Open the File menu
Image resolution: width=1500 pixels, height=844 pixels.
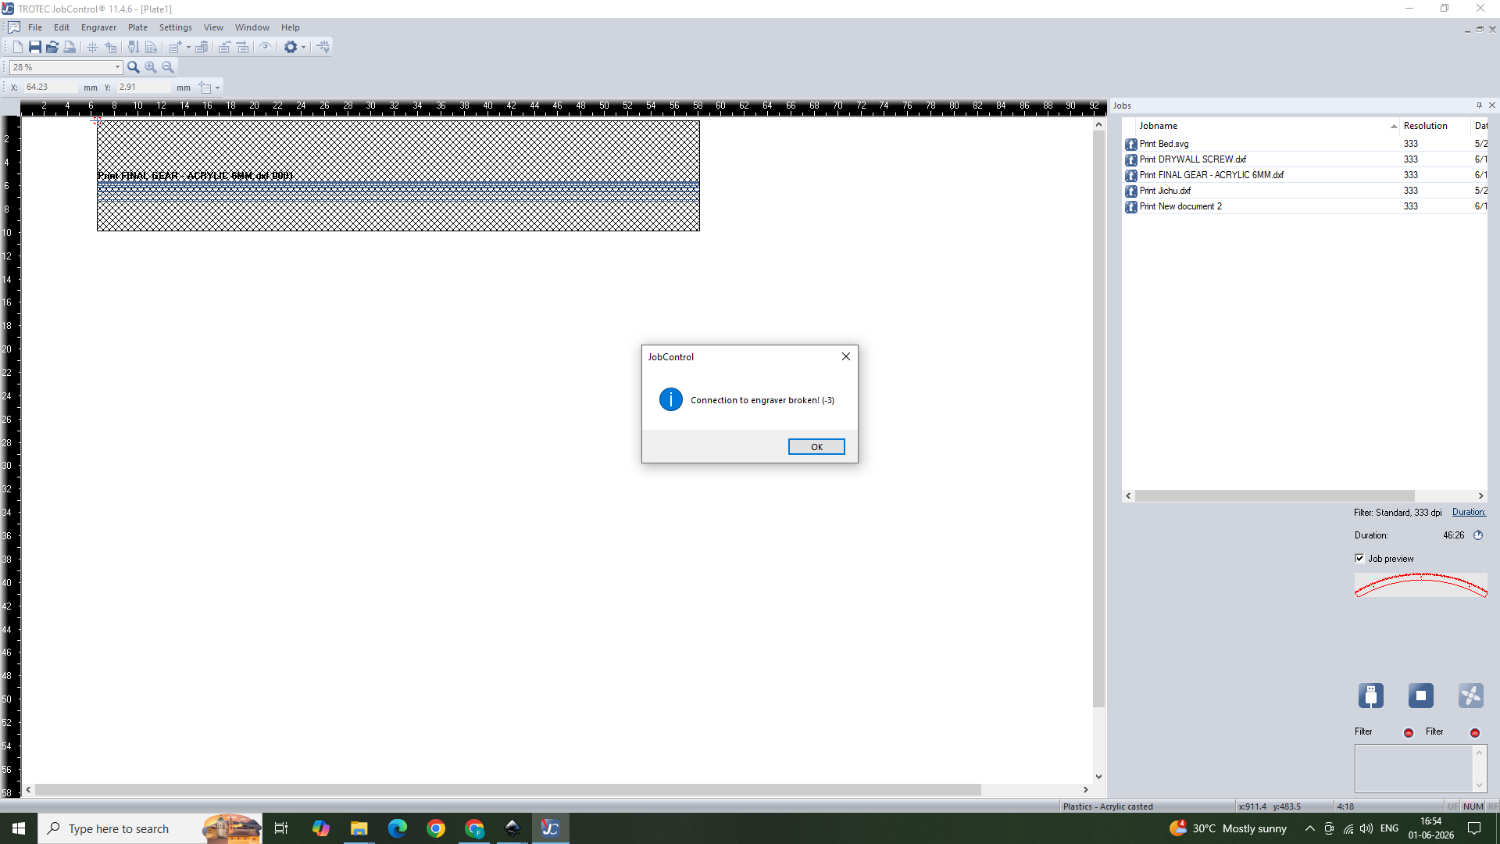pos(35,28)
